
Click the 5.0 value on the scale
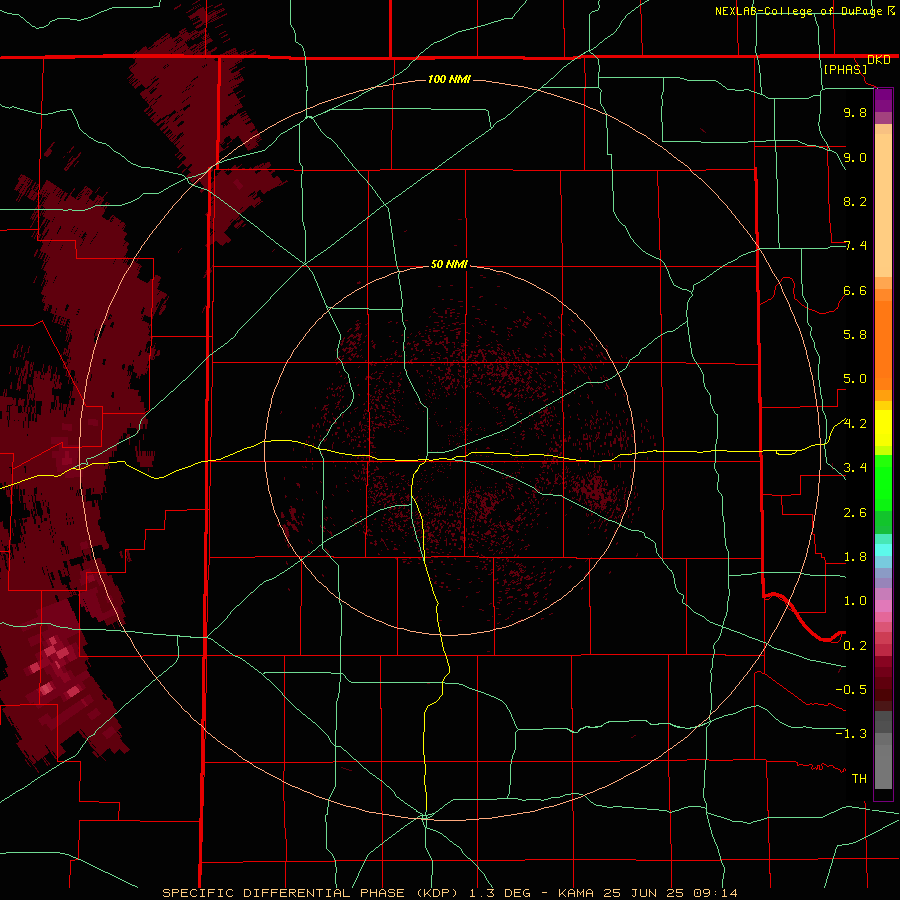coord(855,379)
